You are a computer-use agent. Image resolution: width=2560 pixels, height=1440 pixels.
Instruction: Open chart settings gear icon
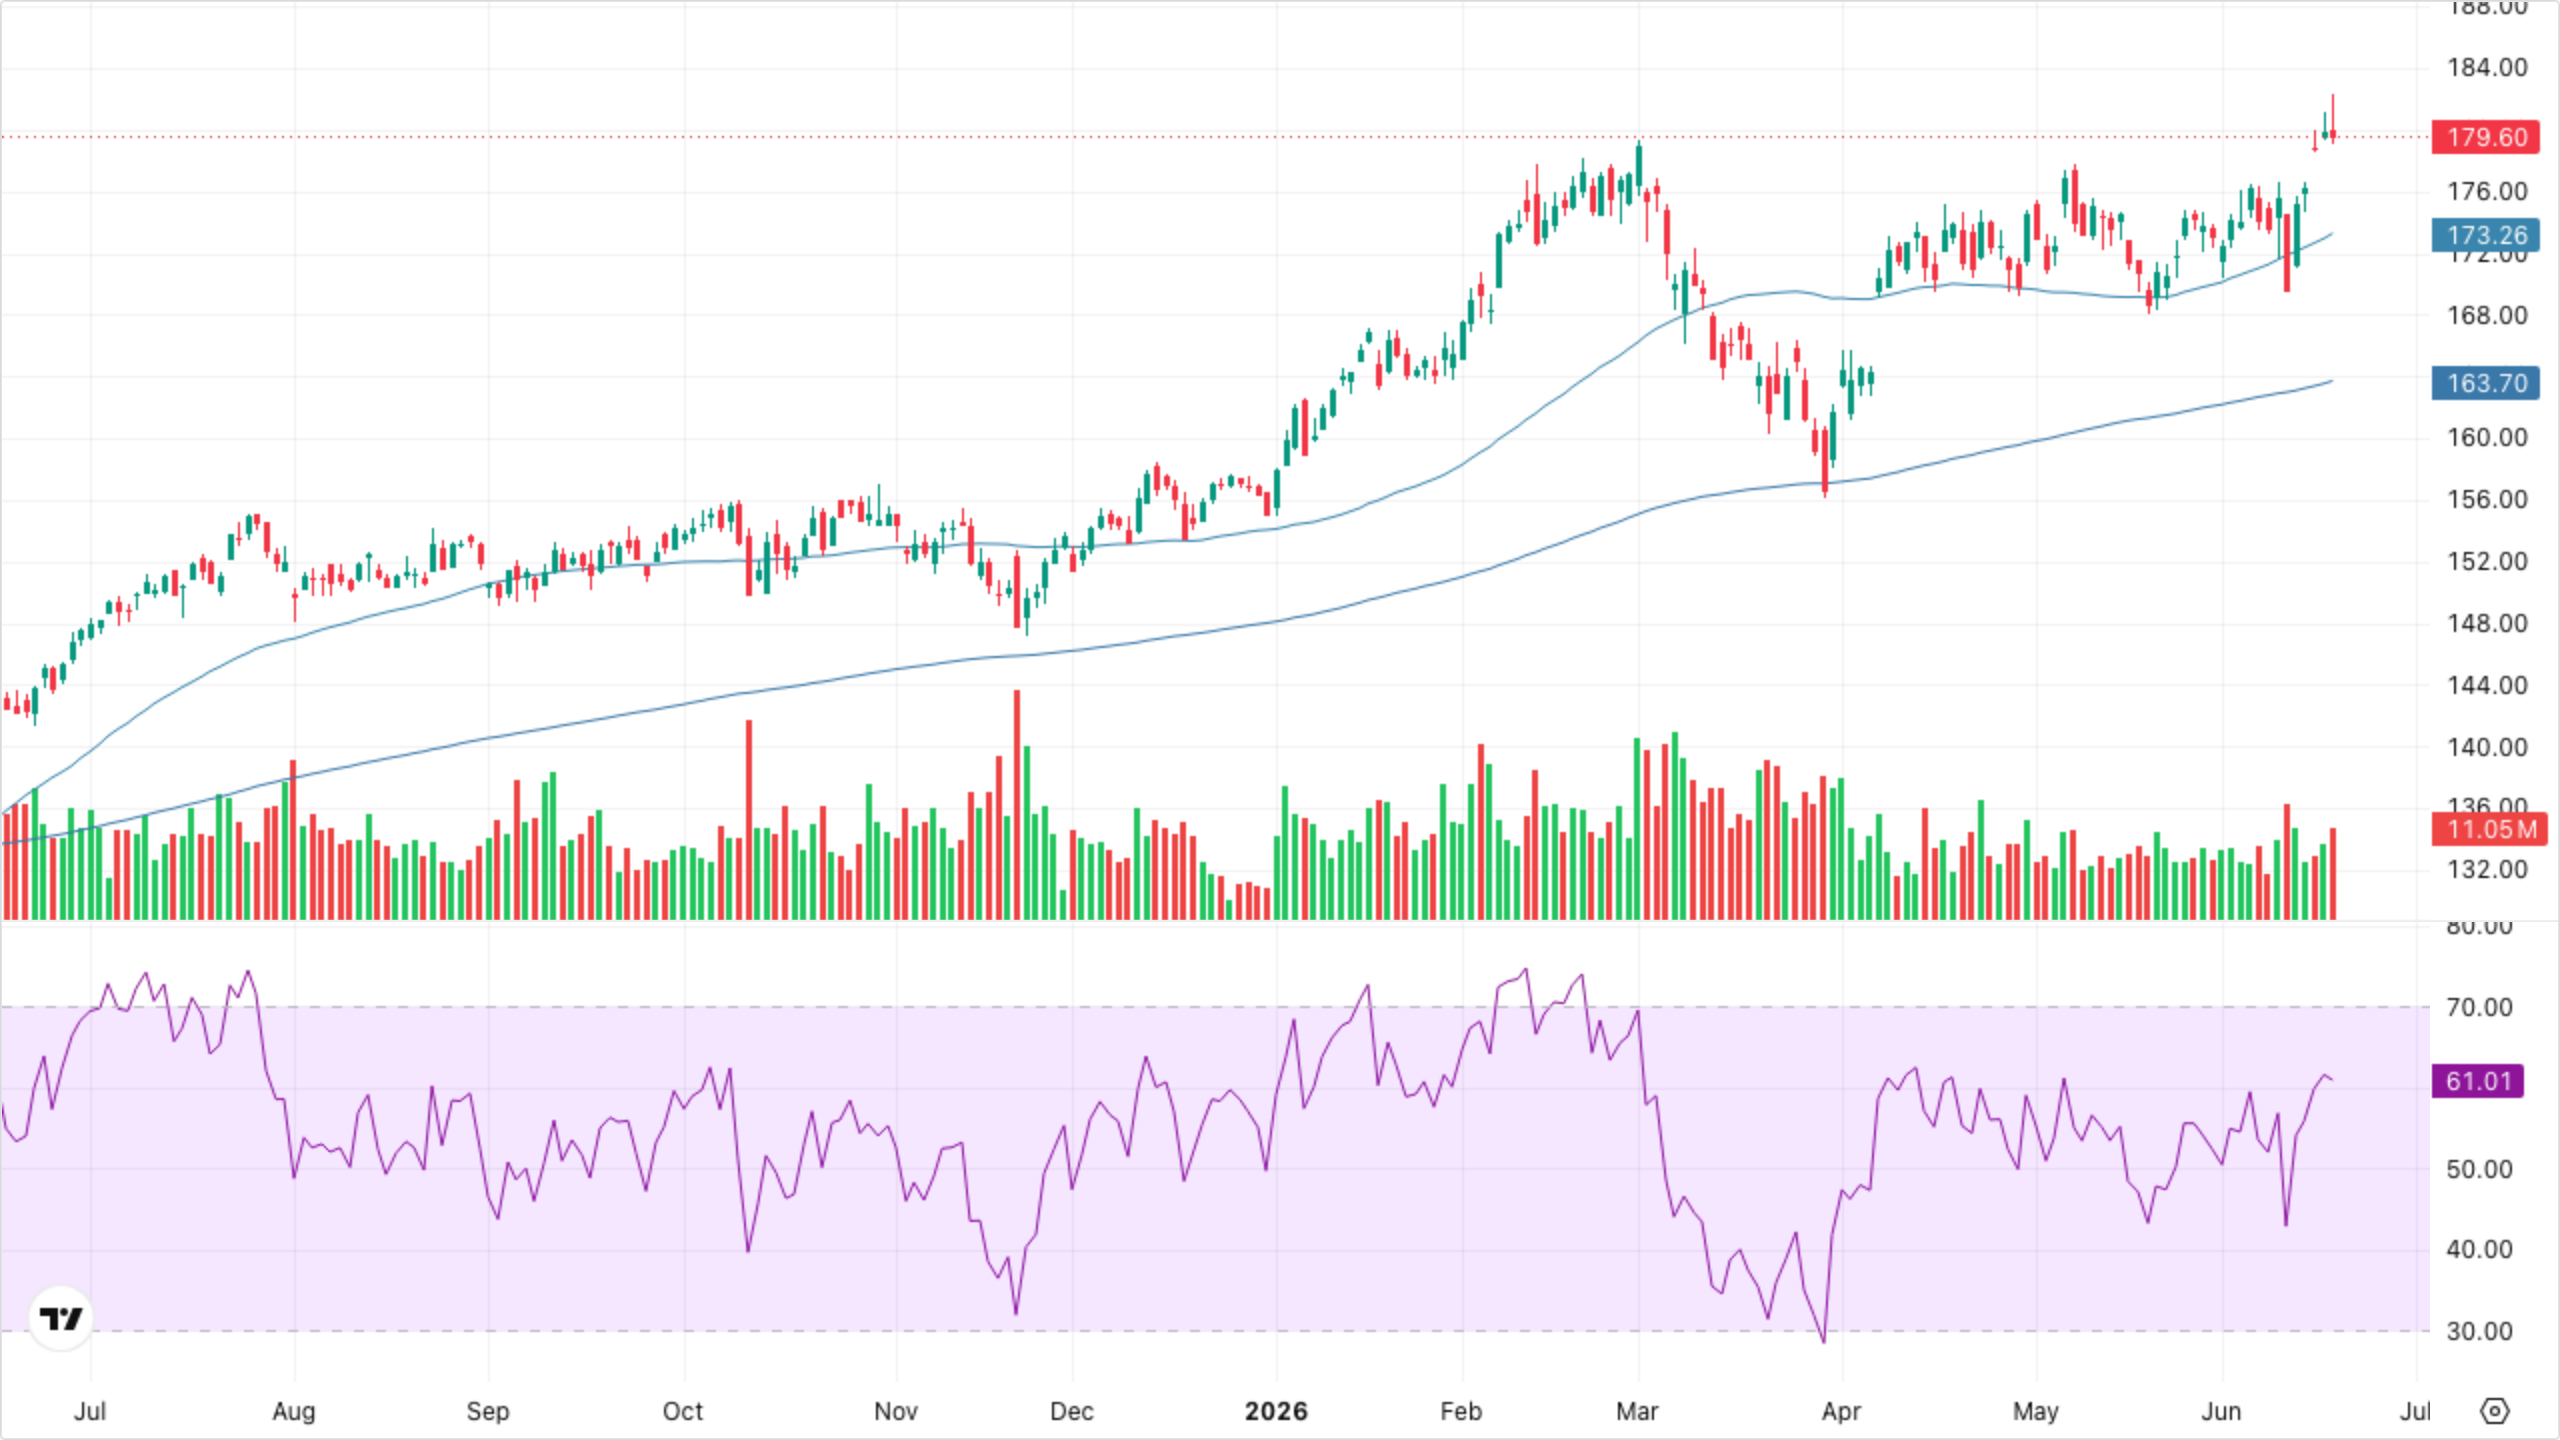2495,1411
